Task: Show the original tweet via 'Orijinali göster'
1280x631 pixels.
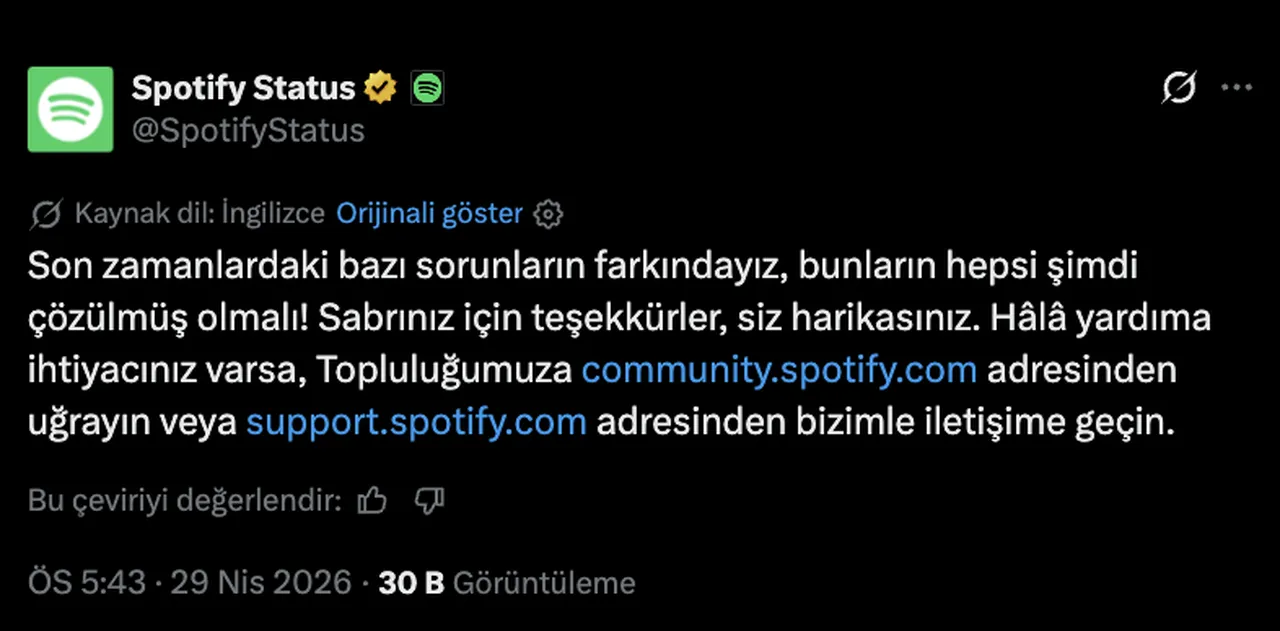Action: click(x=429, y=213)
